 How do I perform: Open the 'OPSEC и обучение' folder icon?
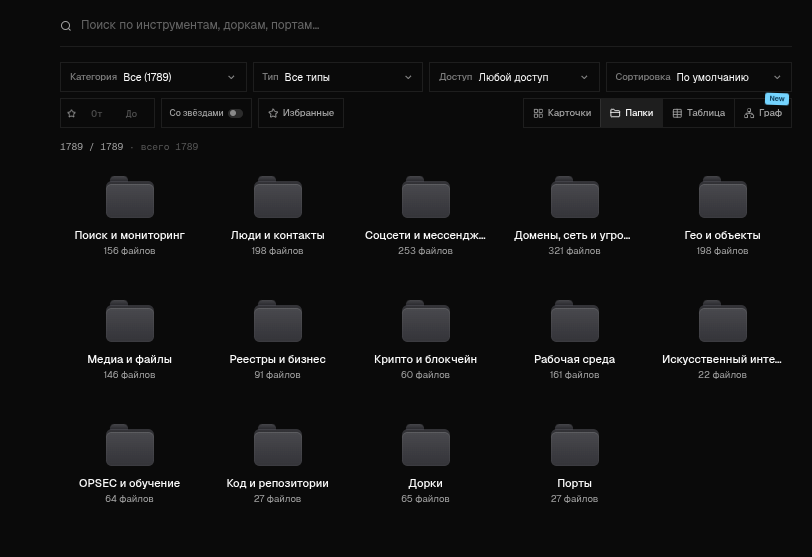click(129, 445)
